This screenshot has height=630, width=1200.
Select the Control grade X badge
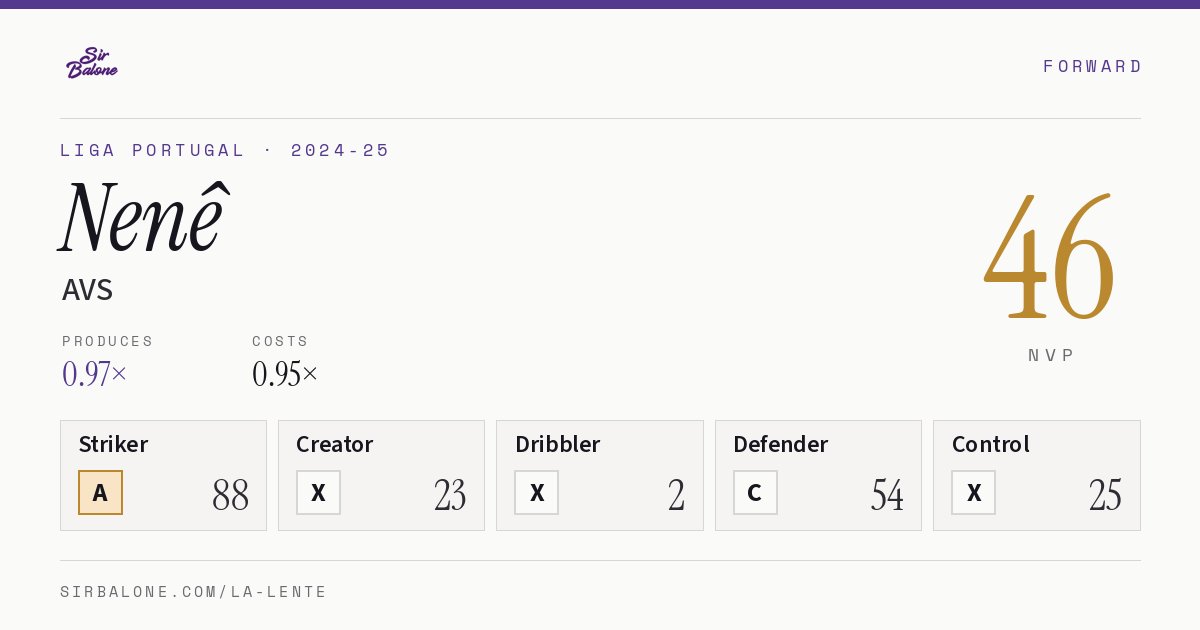coord(973,492)
